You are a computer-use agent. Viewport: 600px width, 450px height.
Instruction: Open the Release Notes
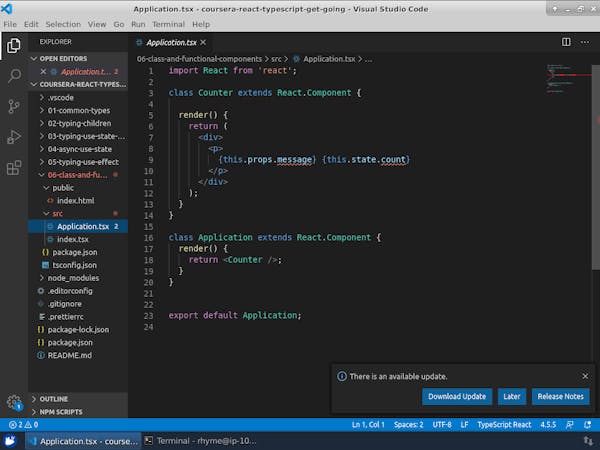click(x=560, y=396)
